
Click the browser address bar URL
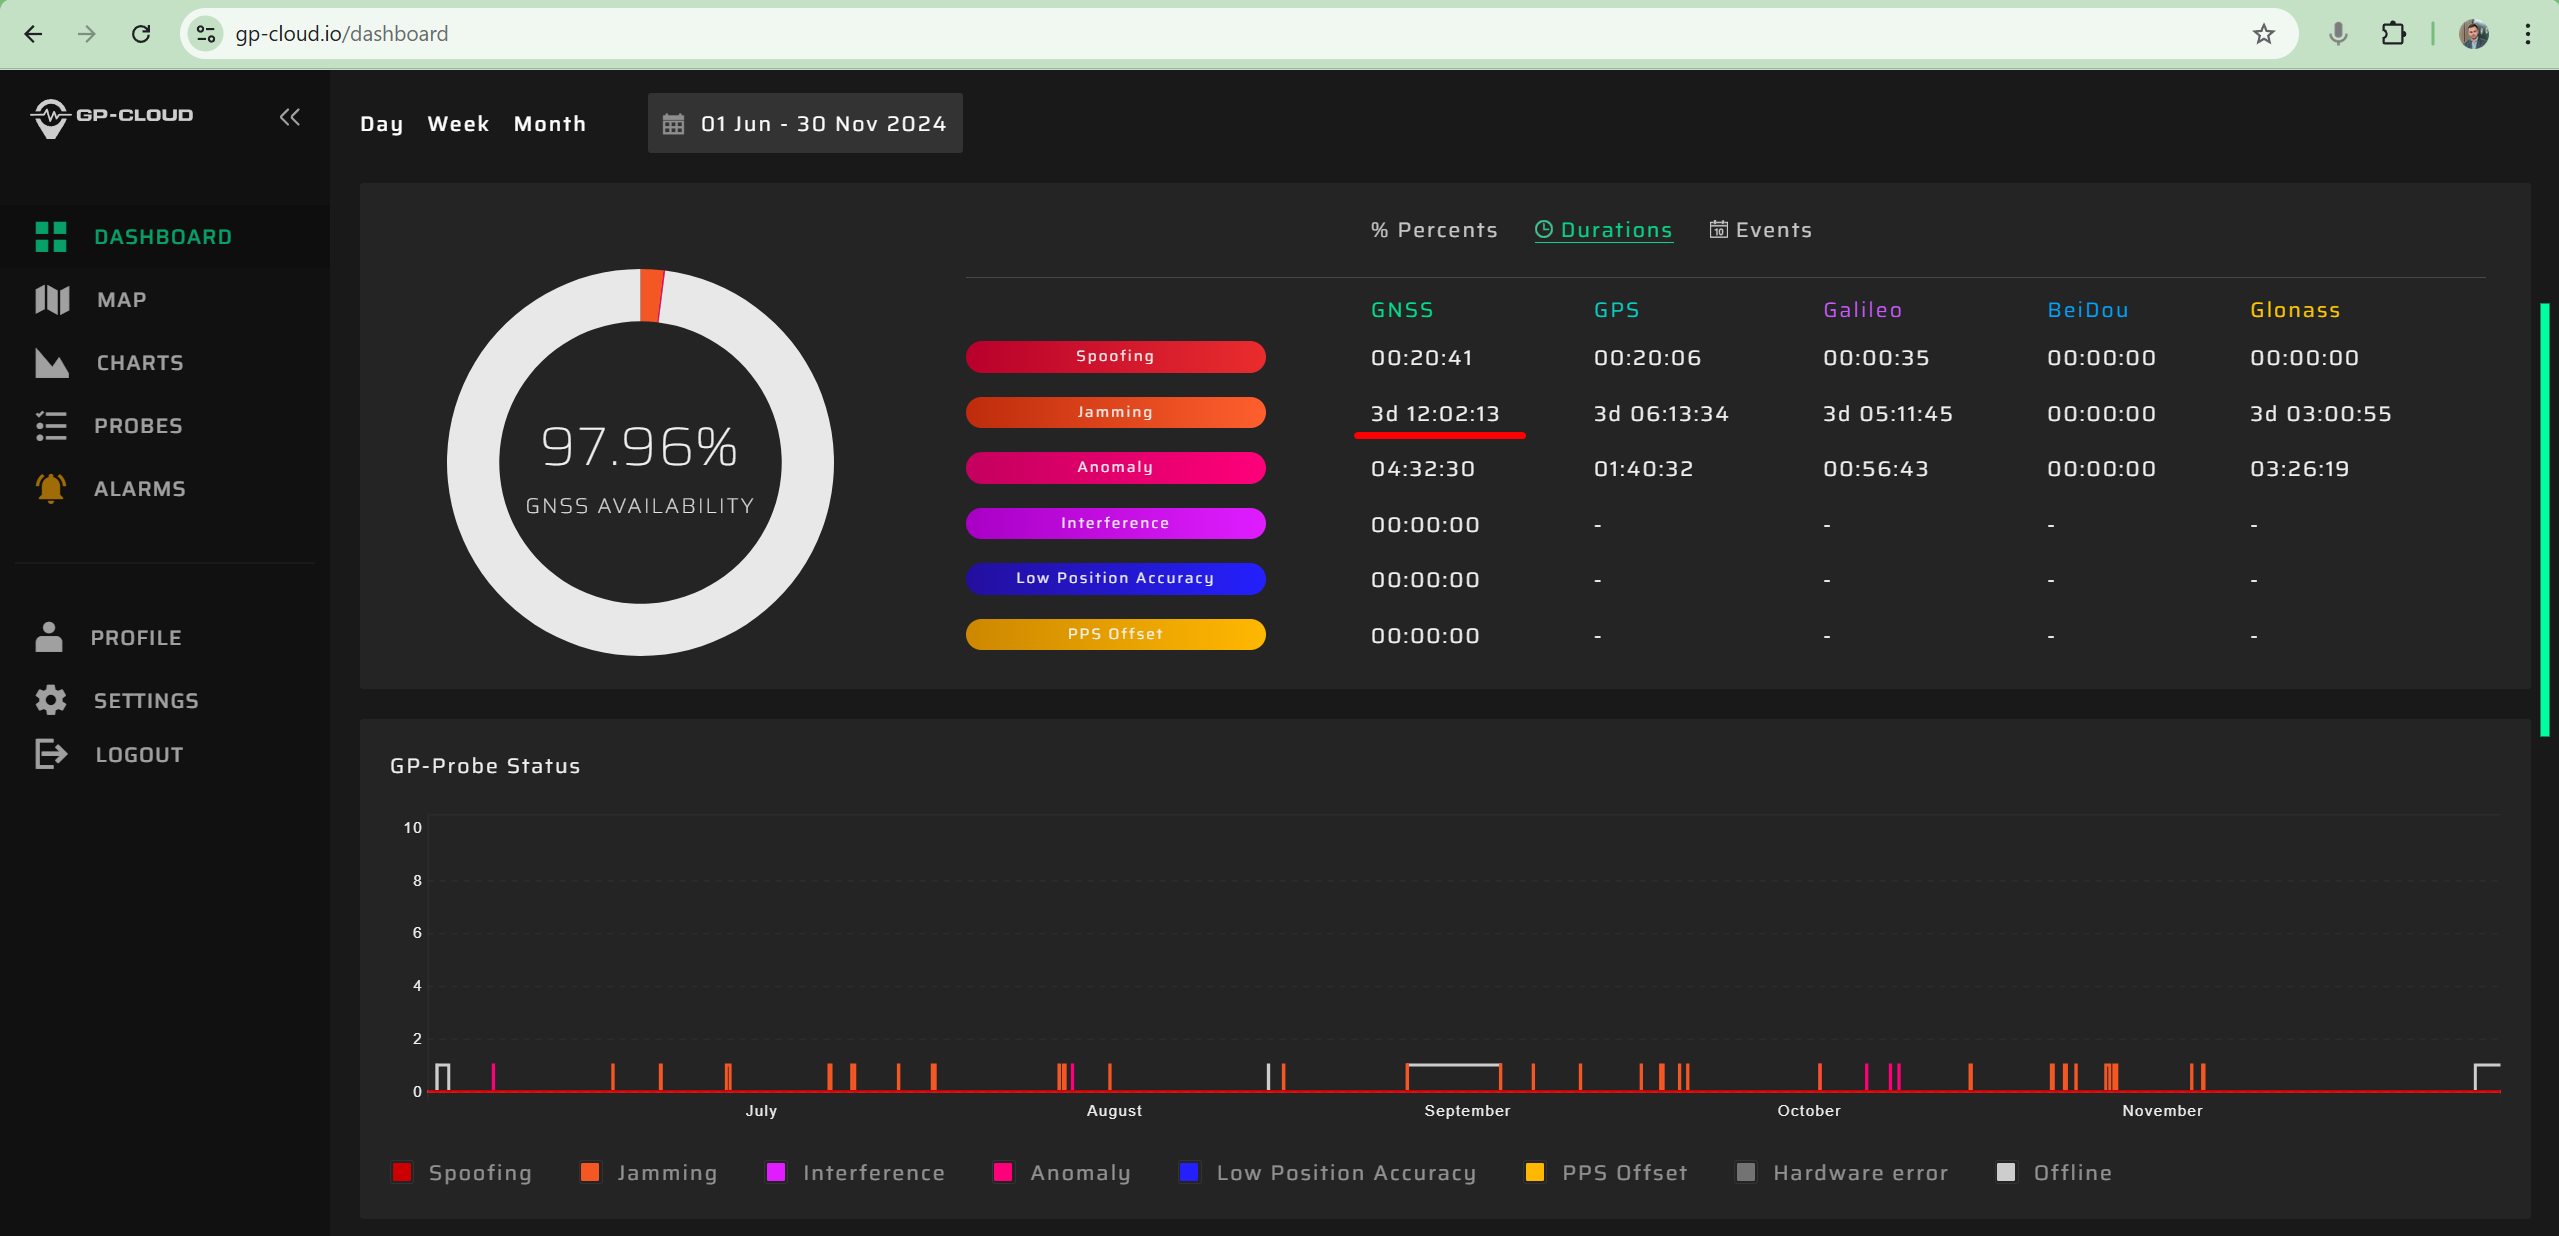click(x=342, y=34)
